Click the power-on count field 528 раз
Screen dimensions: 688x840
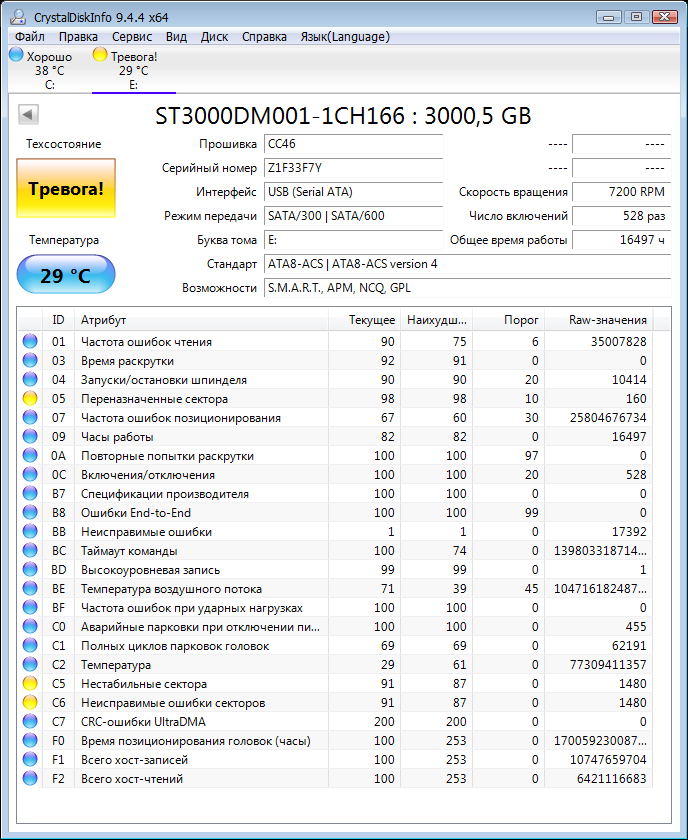(622, 216)
